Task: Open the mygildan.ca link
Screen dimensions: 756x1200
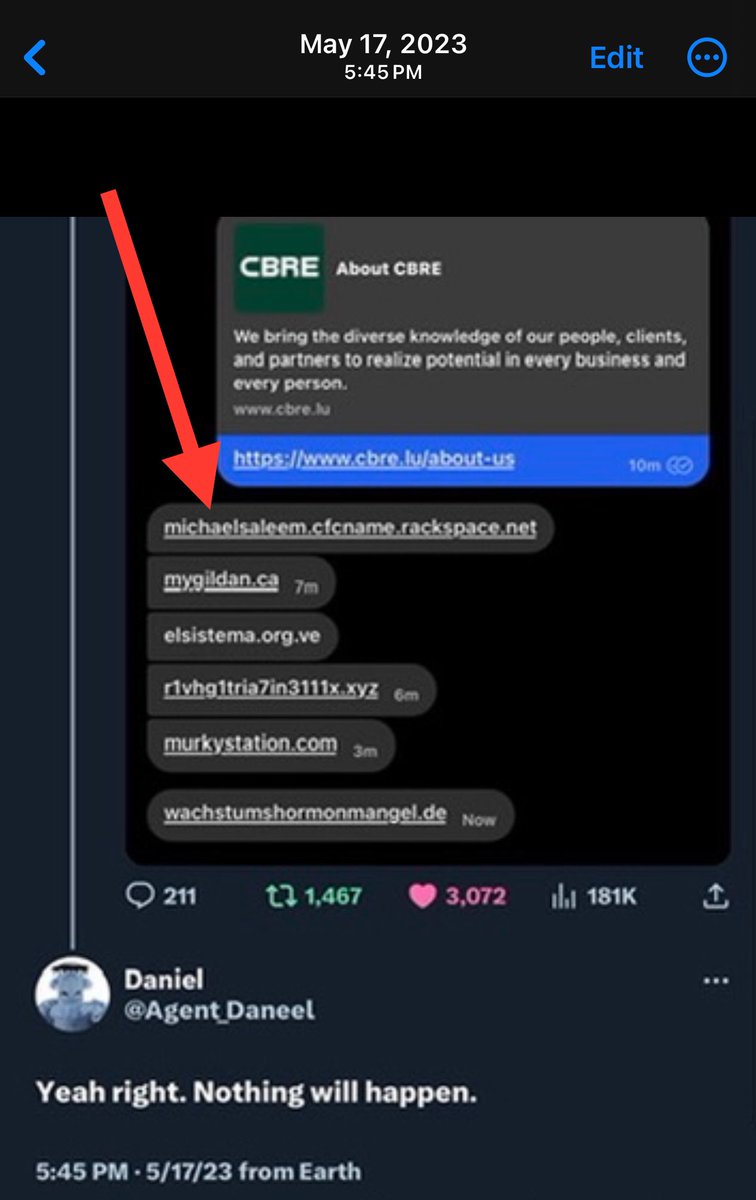Action: click(221, 581)
